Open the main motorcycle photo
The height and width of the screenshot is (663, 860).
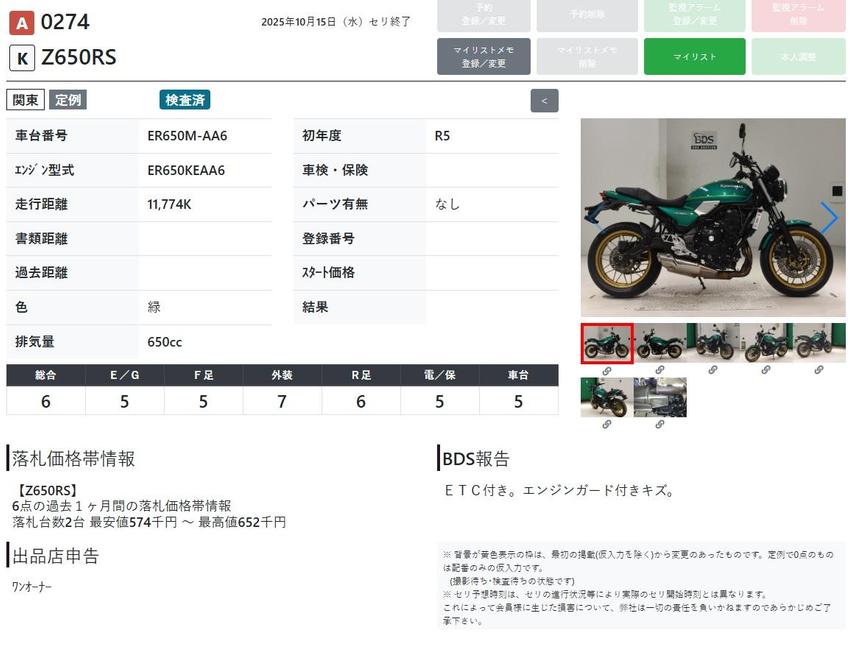pyautogui.click(x=712, y=218)
